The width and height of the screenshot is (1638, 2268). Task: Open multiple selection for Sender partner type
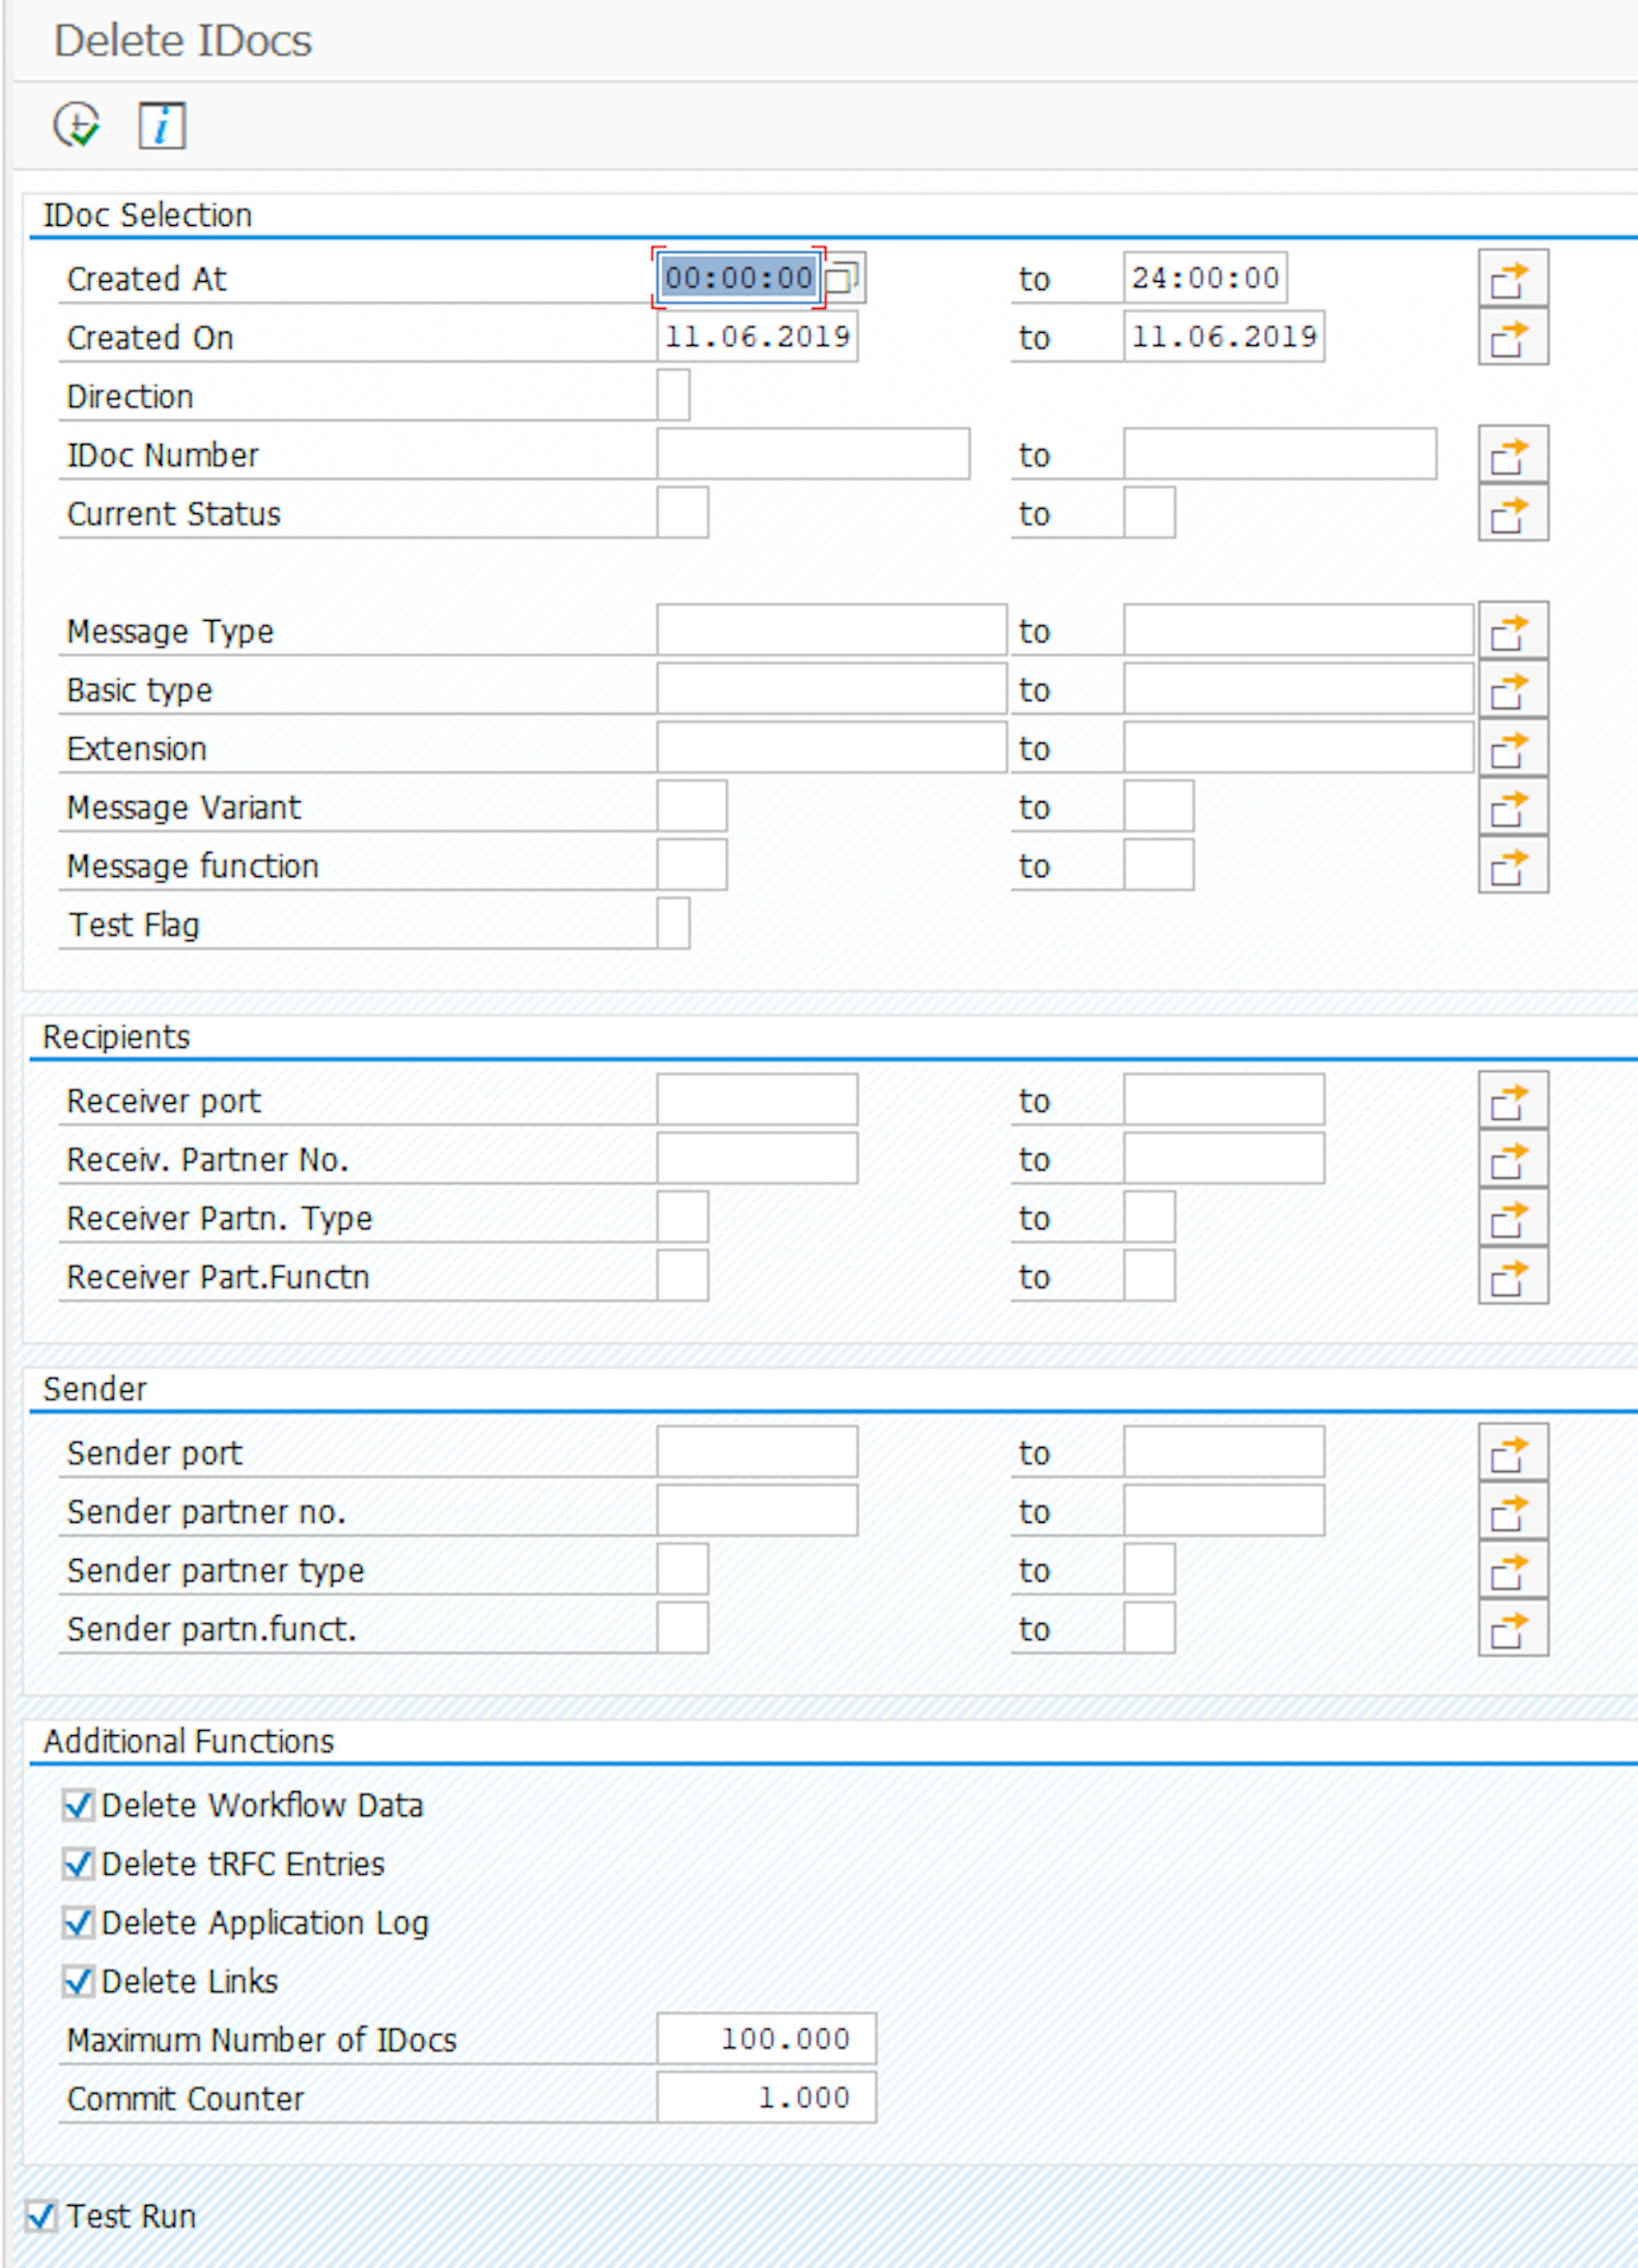(x=1512, y=1570)
